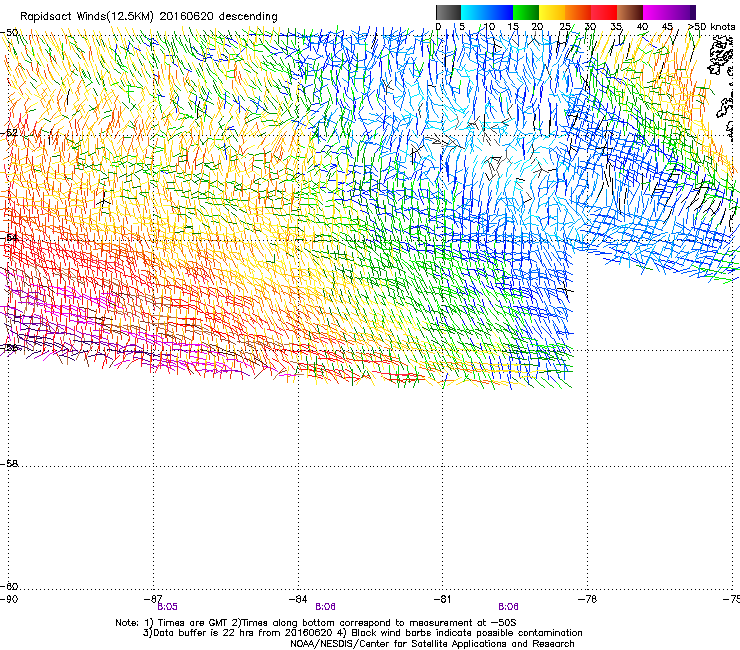
Task: Click the legend tick label '35'
Action: point(616,27)
